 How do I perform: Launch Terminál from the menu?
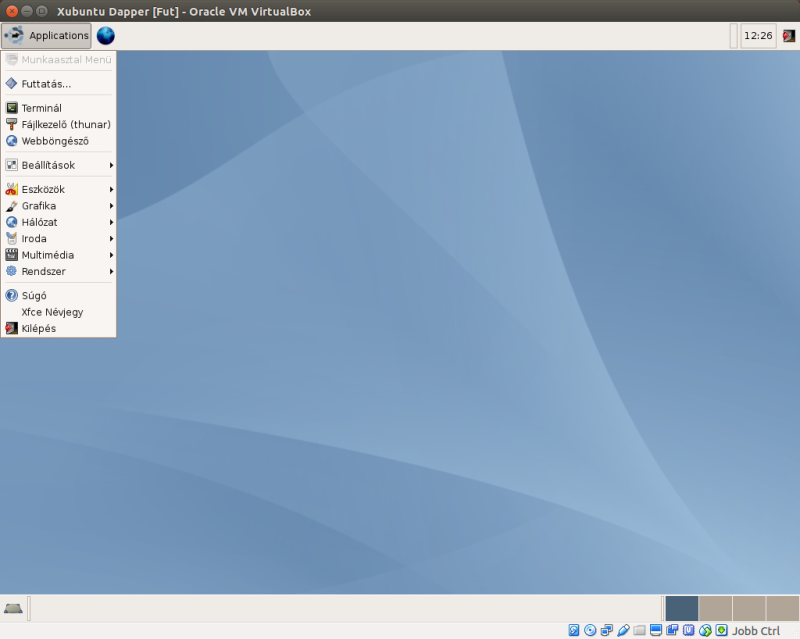tap(59, 108)
